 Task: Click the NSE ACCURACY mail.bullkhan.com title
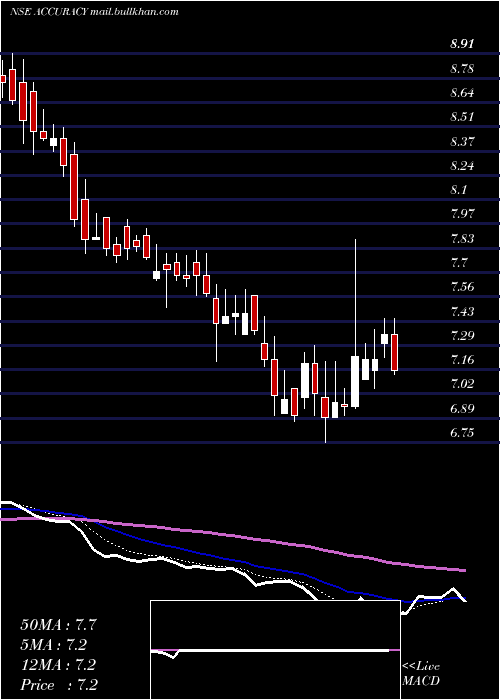(95, 12)
